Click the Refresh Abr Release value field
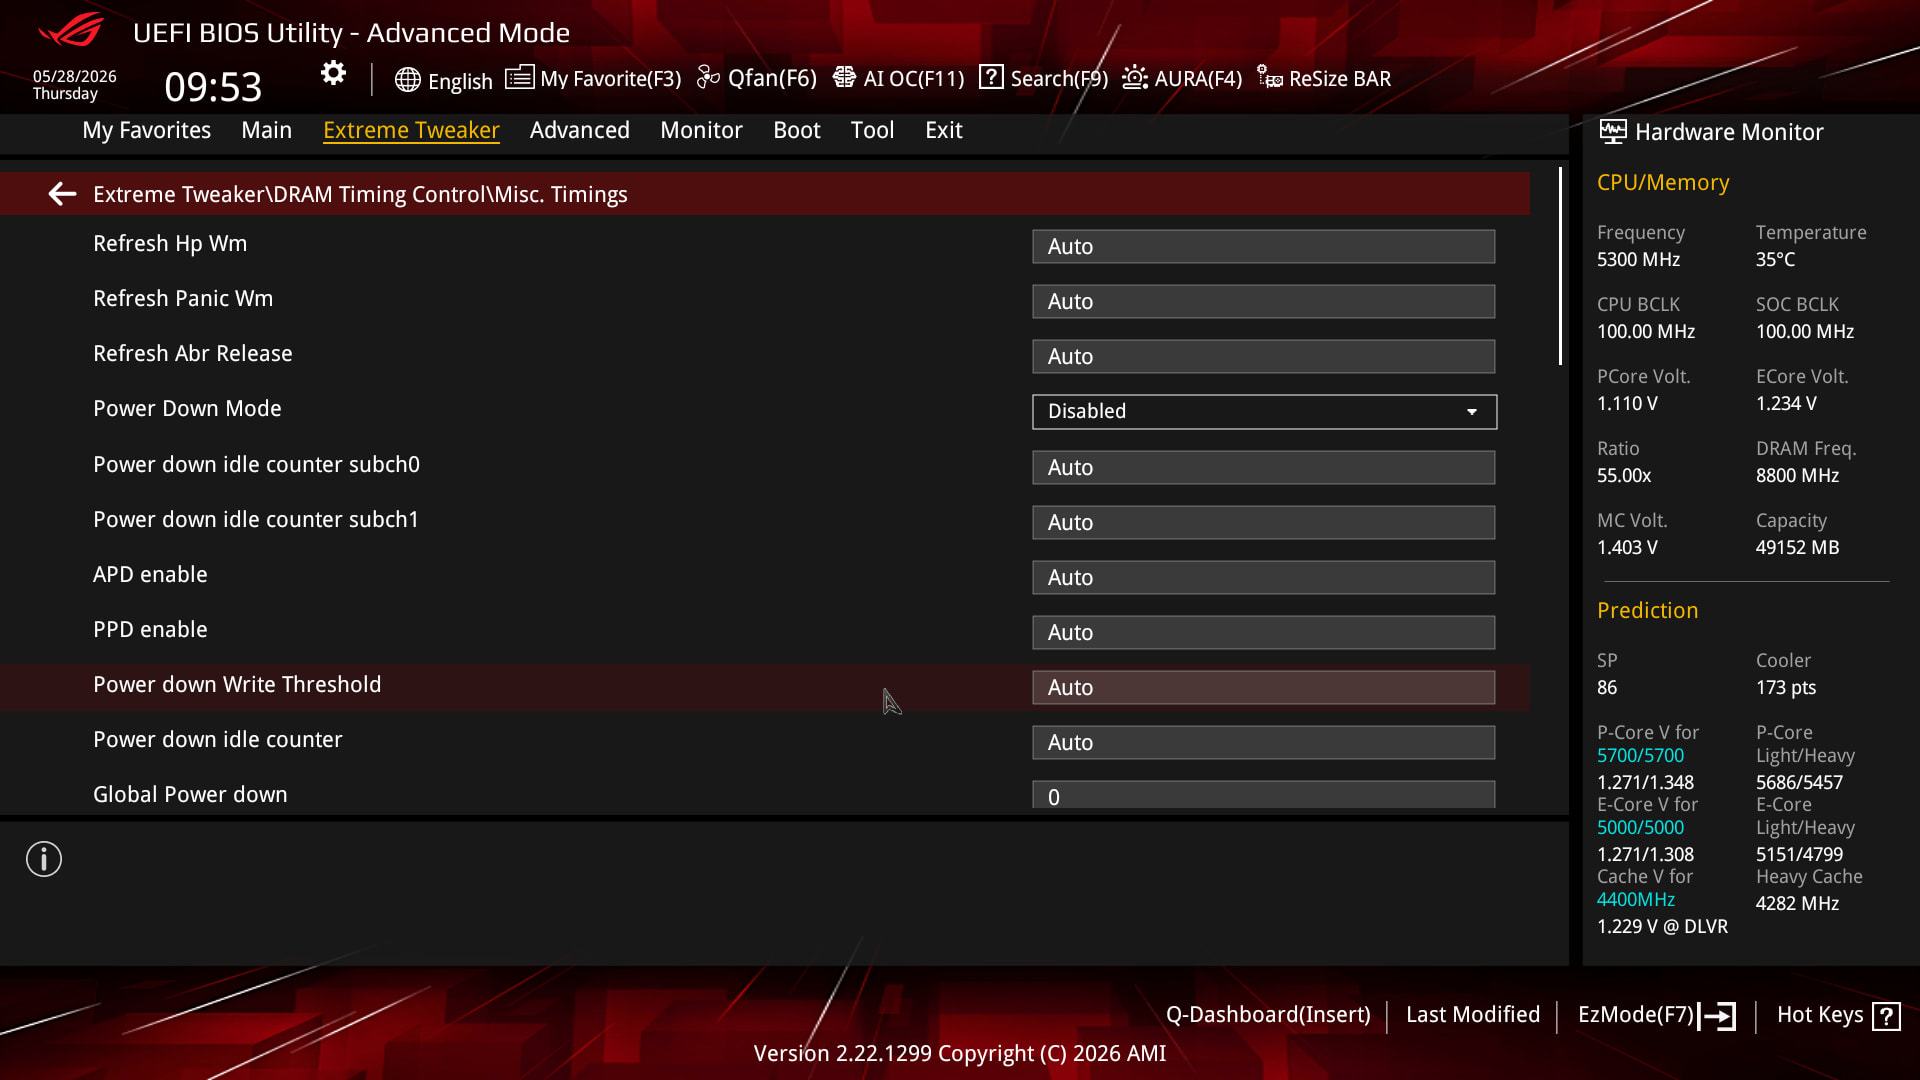The width and height of the screenshot is (1920, 1080). [1264, 357]
